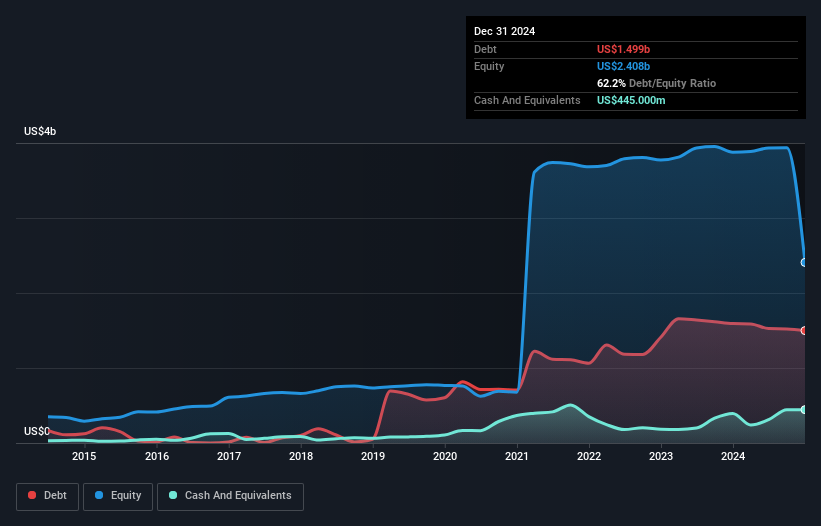Screen dimensions: 821x526
Task: Click the US$0 y-axis label
Action: pos(37,431)
